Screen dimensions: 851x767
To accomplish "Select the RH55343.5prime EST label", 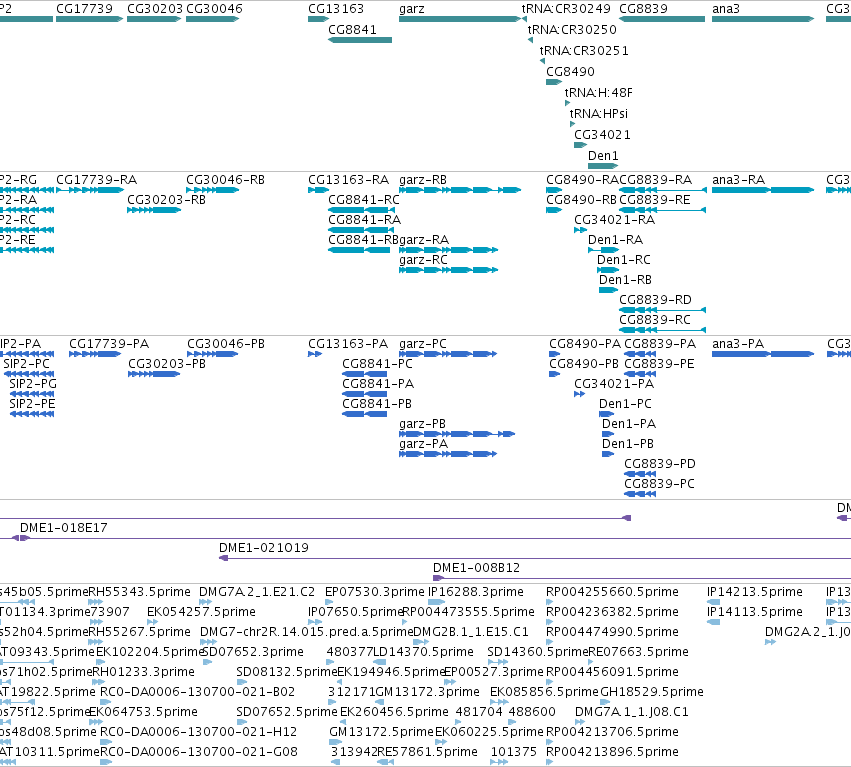I will [x=139, y=592].
